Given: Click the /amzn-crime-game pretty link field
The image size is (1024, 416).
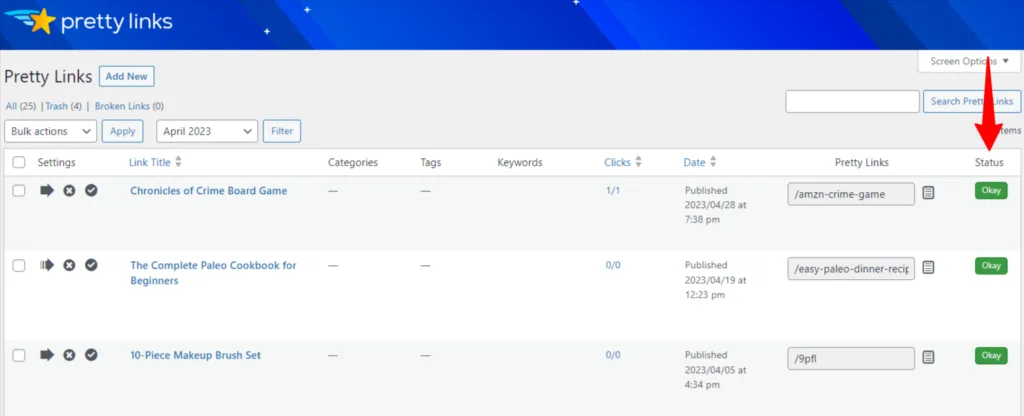Looking at the screenshot, I should click(x=851, y=194).
